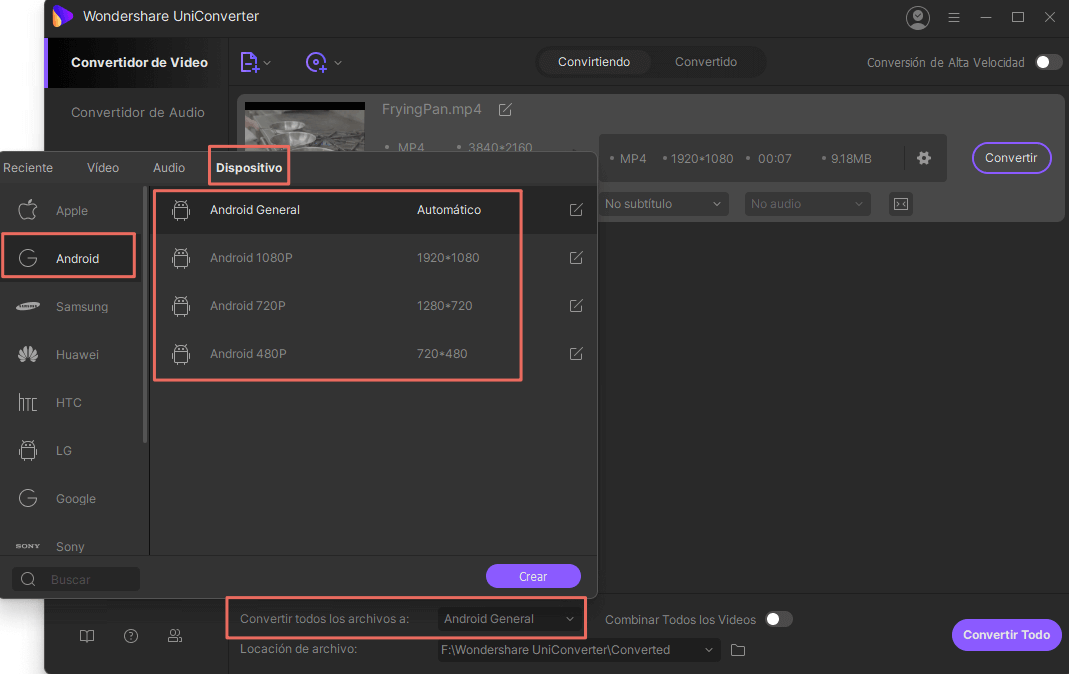Screen dimensions: 1069x674
Task: Open the No subtítulo dropdown
Action: pos(663,204)
